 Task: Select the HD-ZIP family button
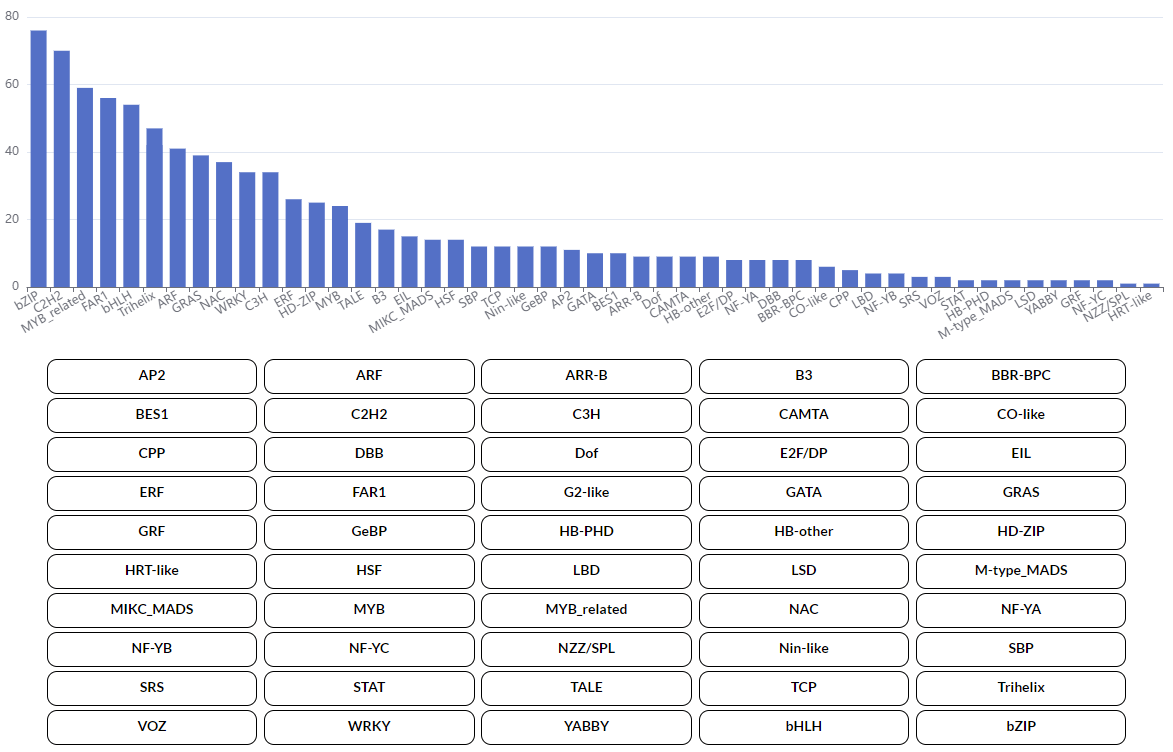[1020, 531]
